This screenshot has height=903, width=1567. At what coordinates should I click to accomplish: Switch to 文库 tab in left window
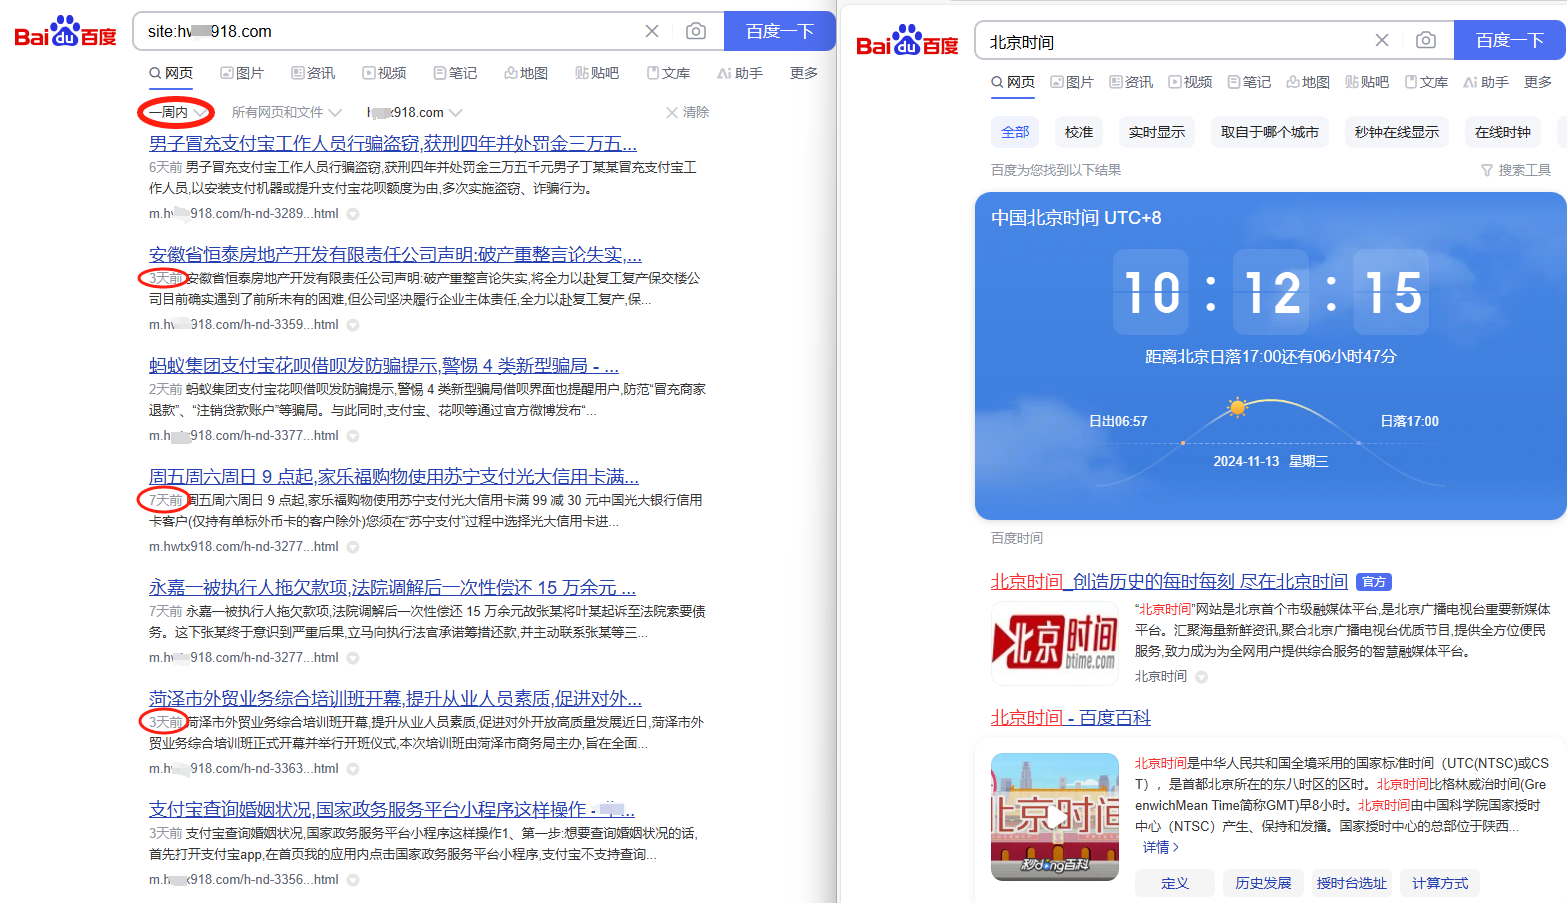(x=668, y=73)
